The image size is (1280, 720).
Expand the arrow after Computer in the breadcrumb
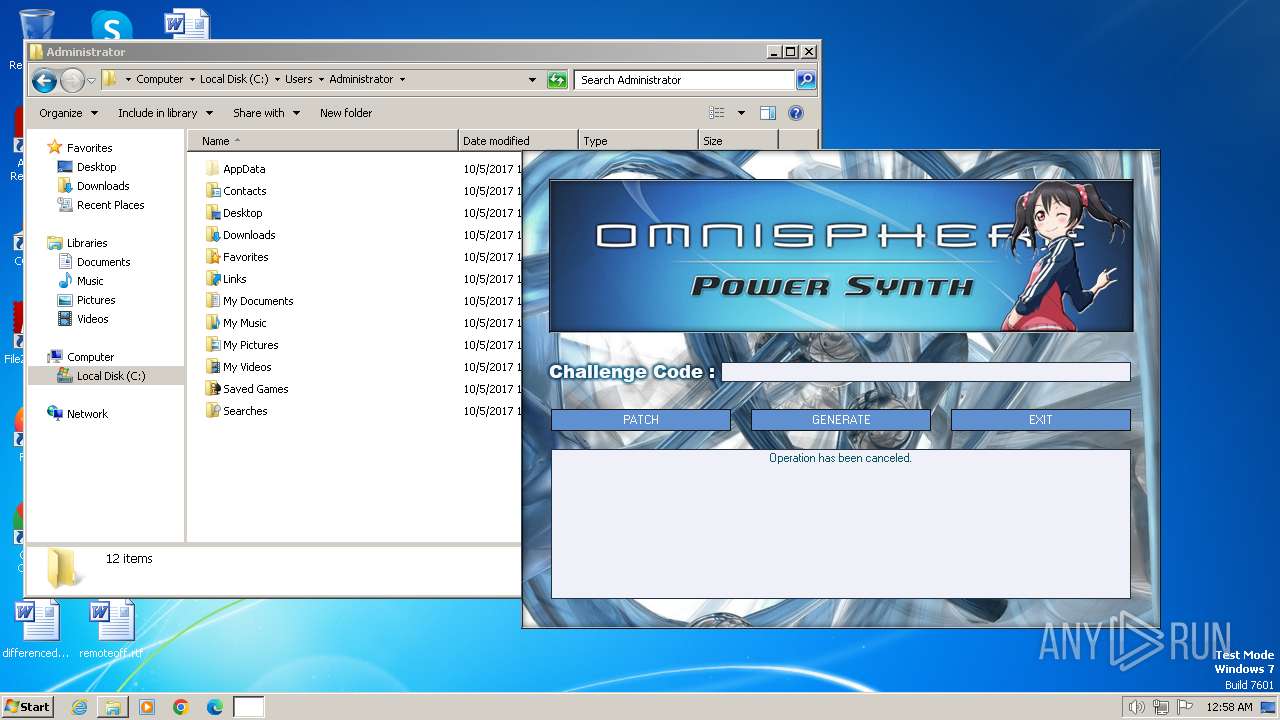pos(193,79)
